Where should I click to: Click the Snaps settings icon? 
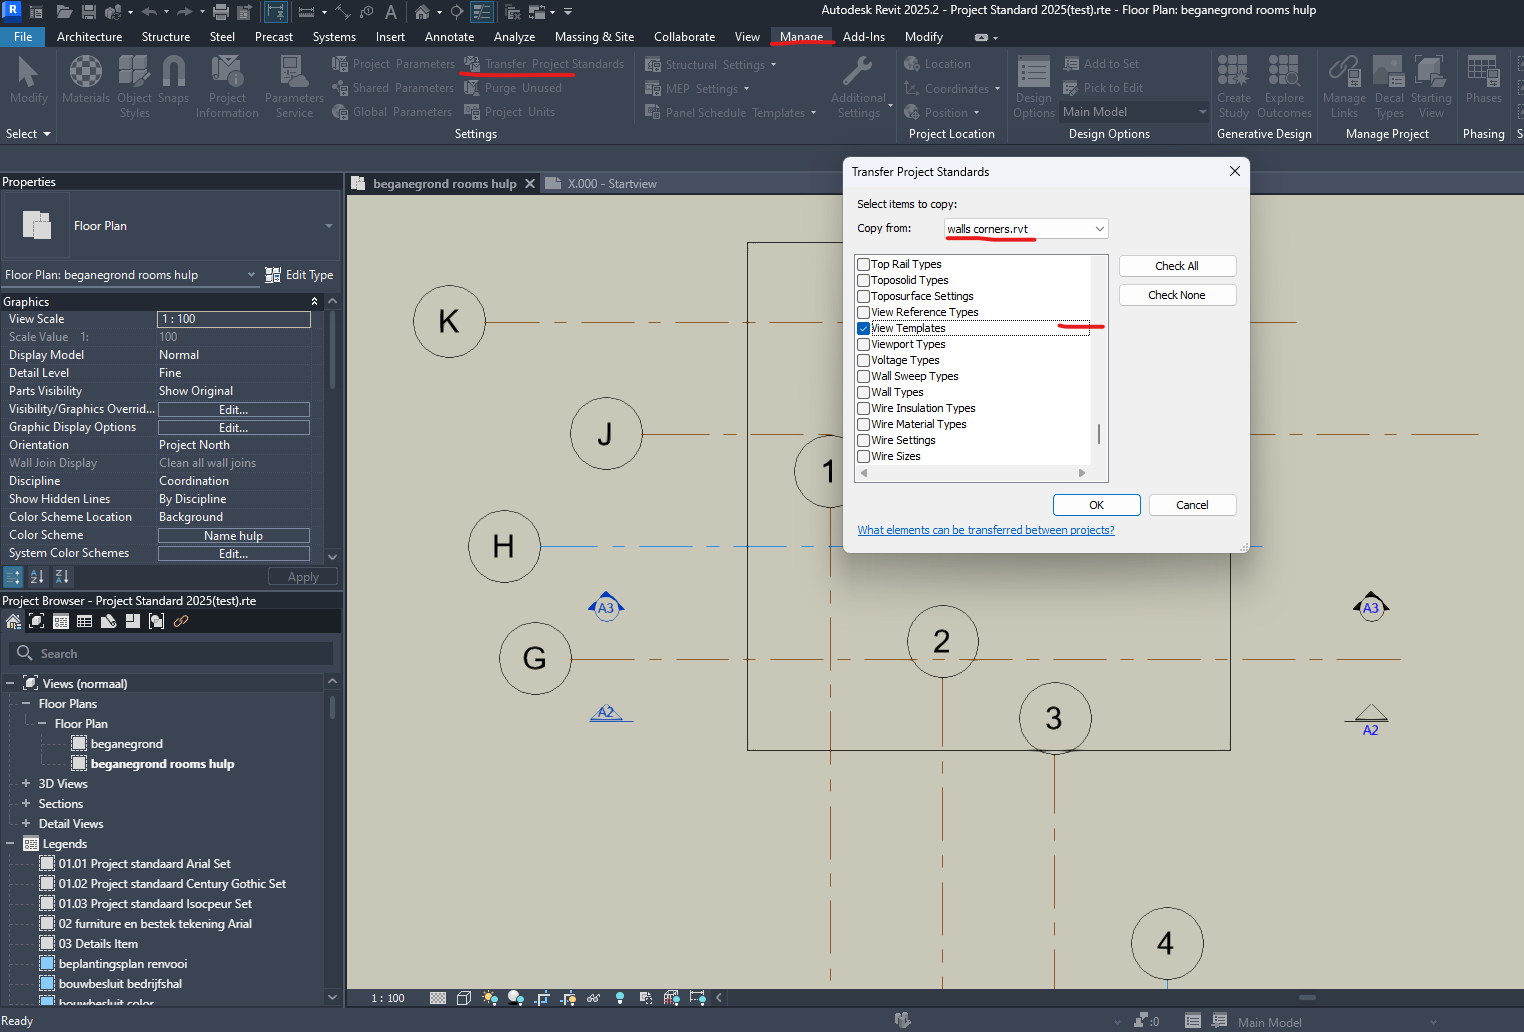point(173,80)
